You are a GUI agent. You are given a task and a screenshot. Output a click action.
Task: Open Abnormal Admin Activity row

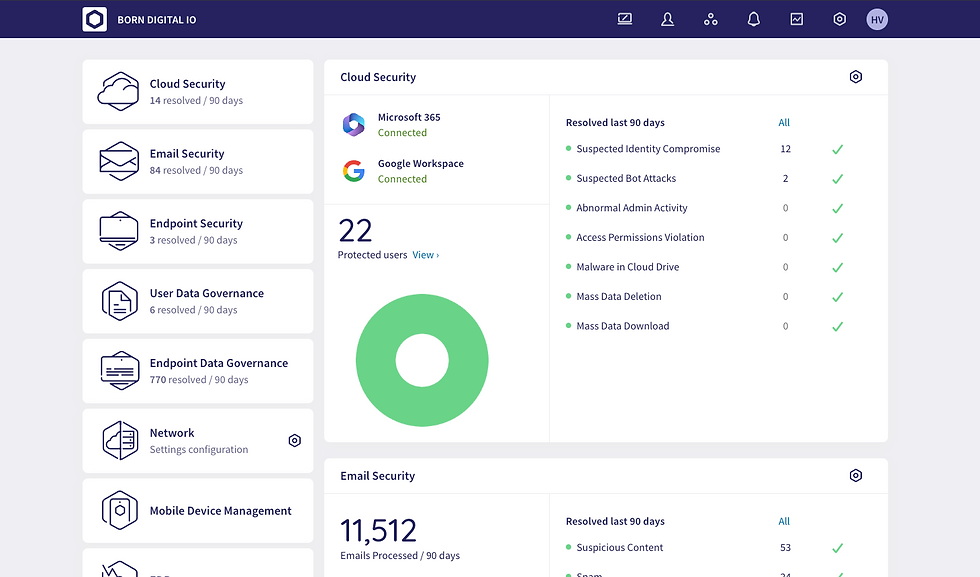click(x=706, y=208)
